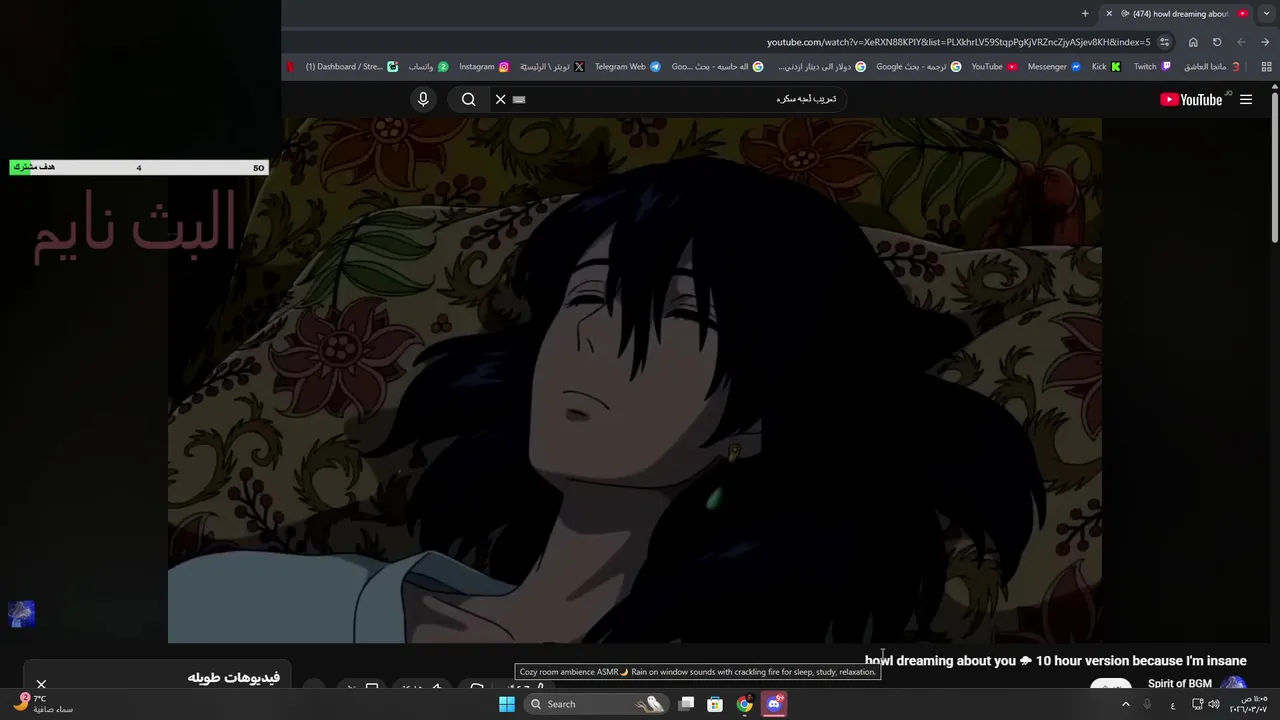Open a new tab with plus button
This screenshot has width=1280, height=720.
[1085, 13]
